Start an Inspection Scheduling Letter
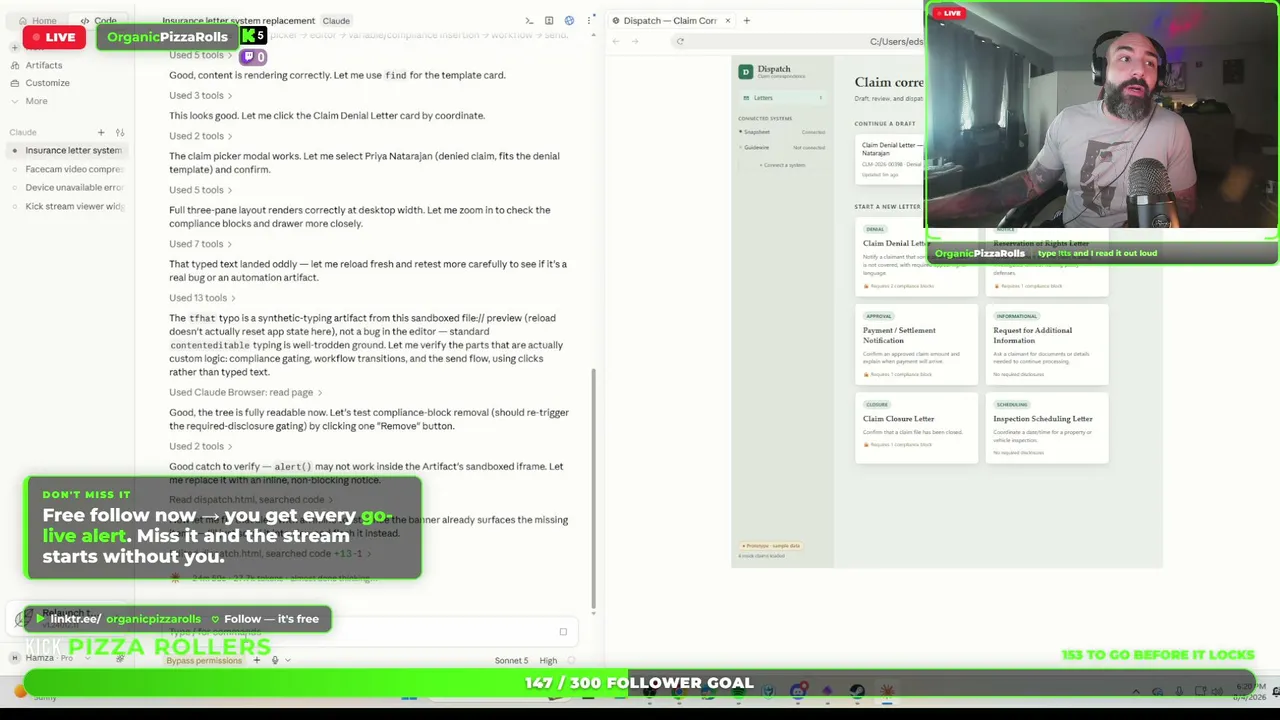Viewport: 1280px width, 720px height. tap(1046, 428)
